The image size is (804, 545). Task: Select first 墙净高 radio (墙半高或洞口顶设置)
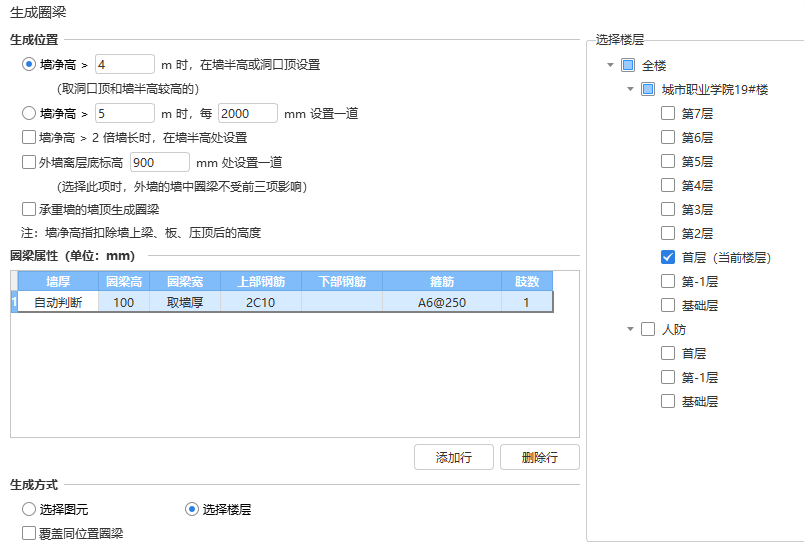pyautogui.click(x=29, y=64)
